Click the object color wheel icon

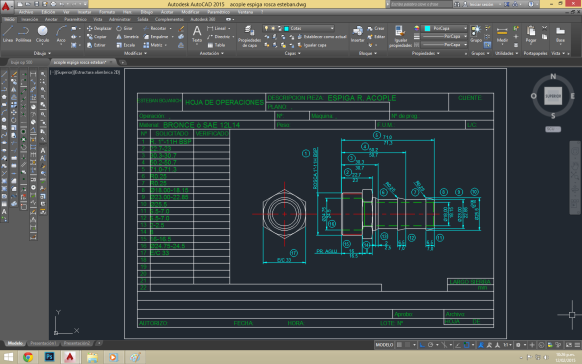417,29
